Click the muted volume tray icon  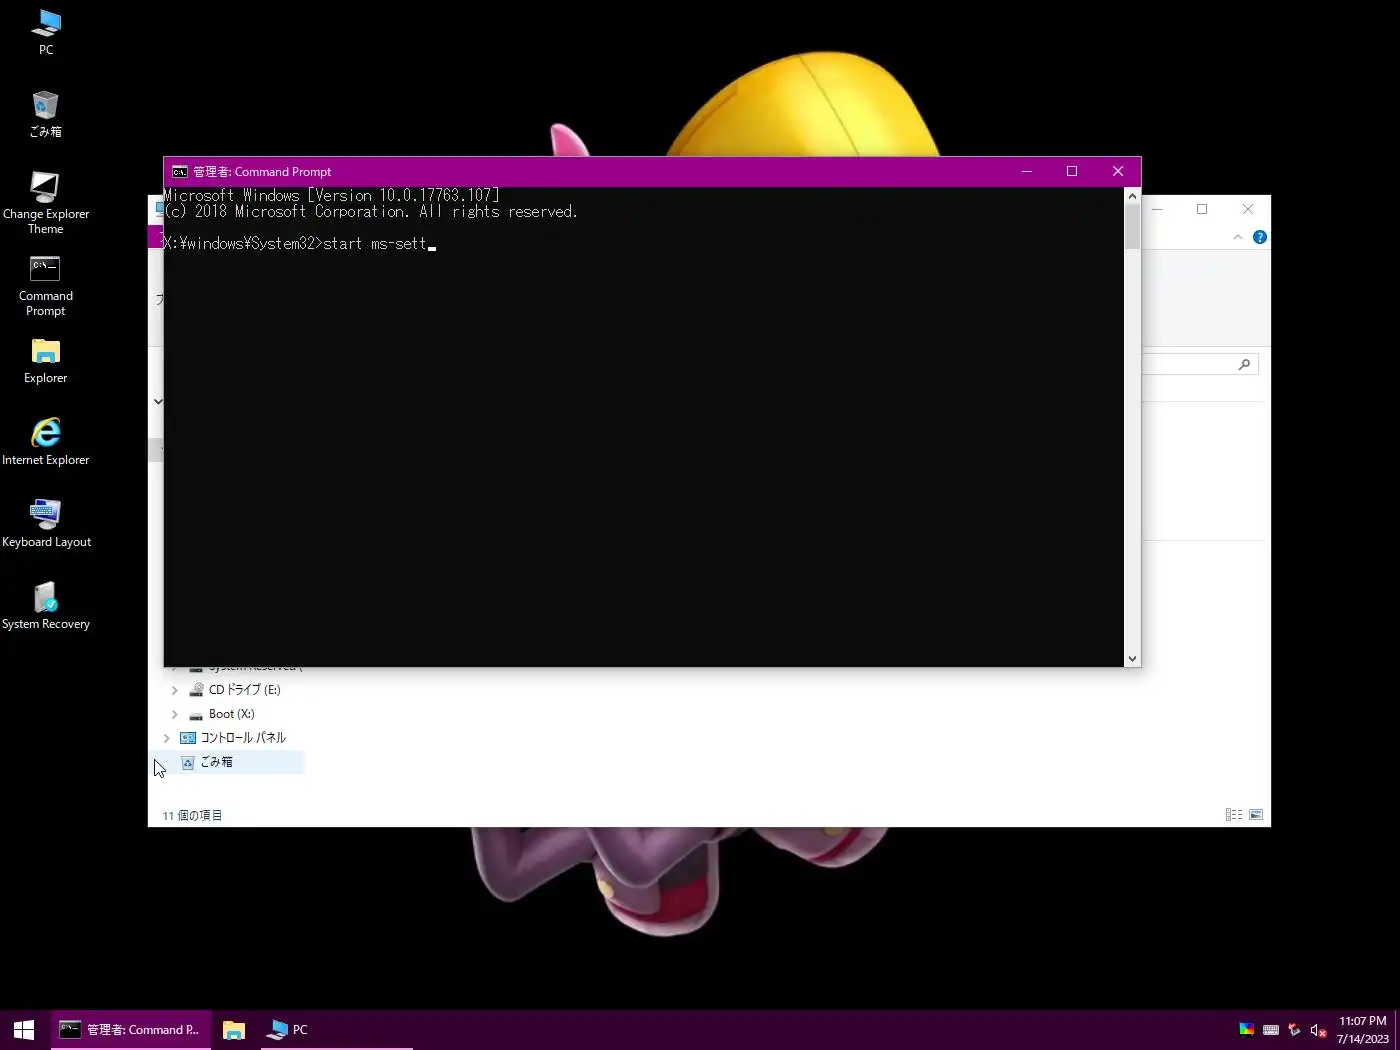pyautogui.click(x=1318, y=1030)
